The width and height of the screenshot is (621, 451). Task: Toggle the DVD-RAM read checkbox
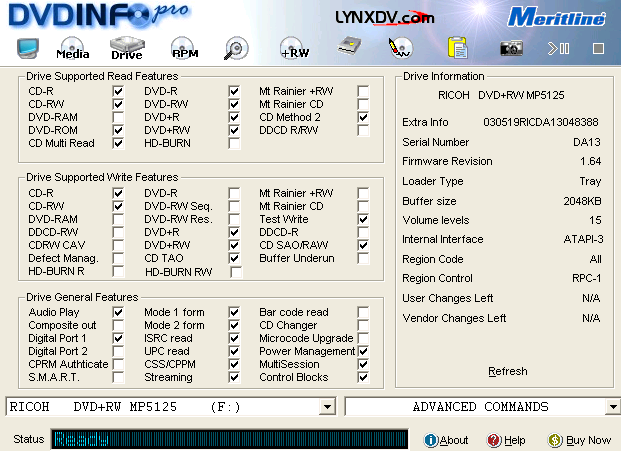coord(118,117)
